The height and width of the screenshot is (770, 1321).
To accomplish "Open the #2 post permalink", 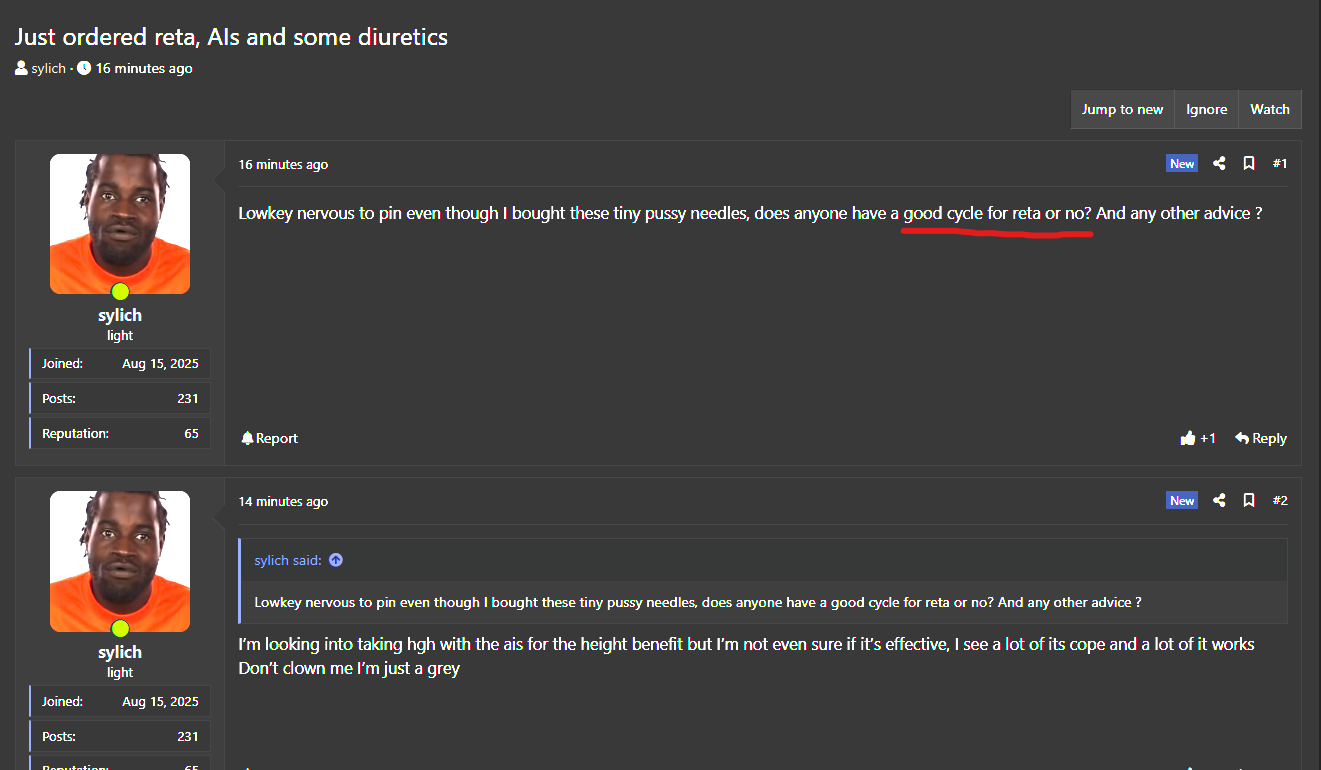I will point(1280,500).
